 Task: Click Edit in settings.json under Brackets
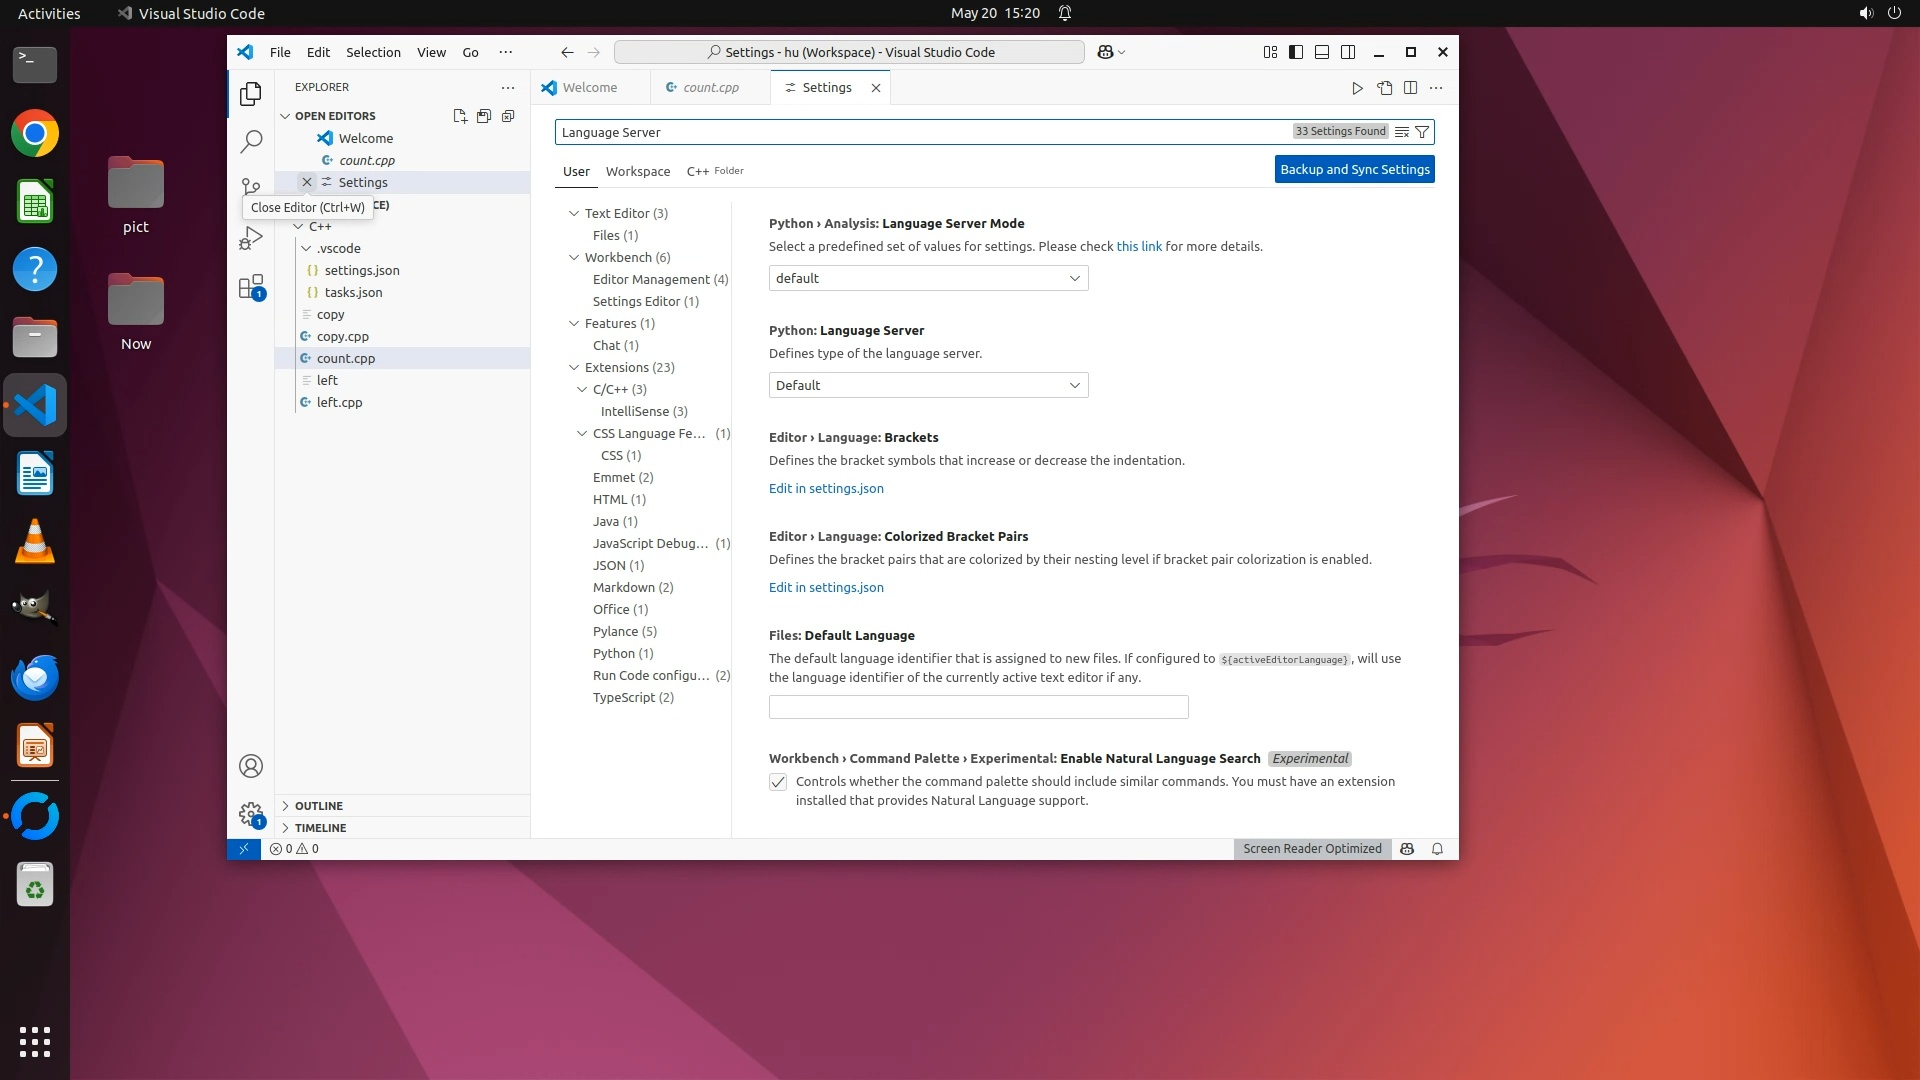click(826, 488)
